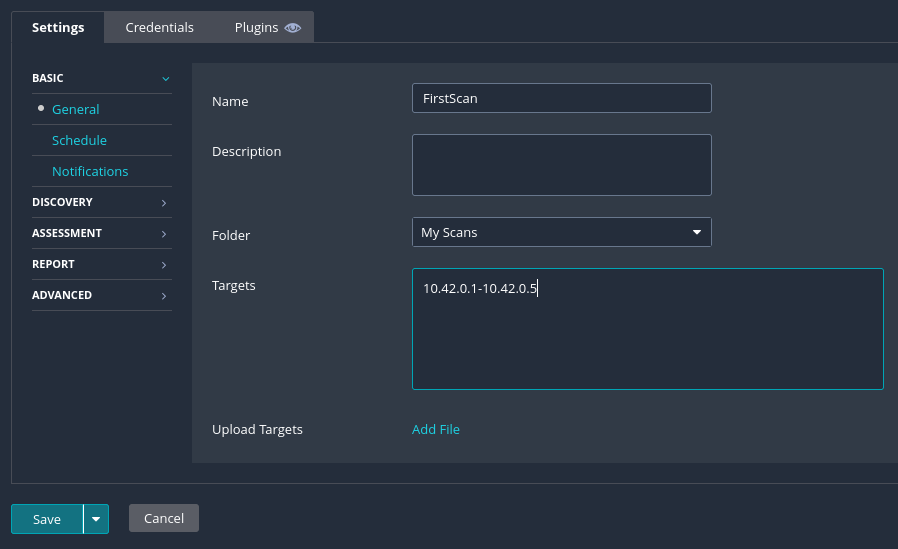Open the Notifications settings
The image size is (898, 549).
90,171
